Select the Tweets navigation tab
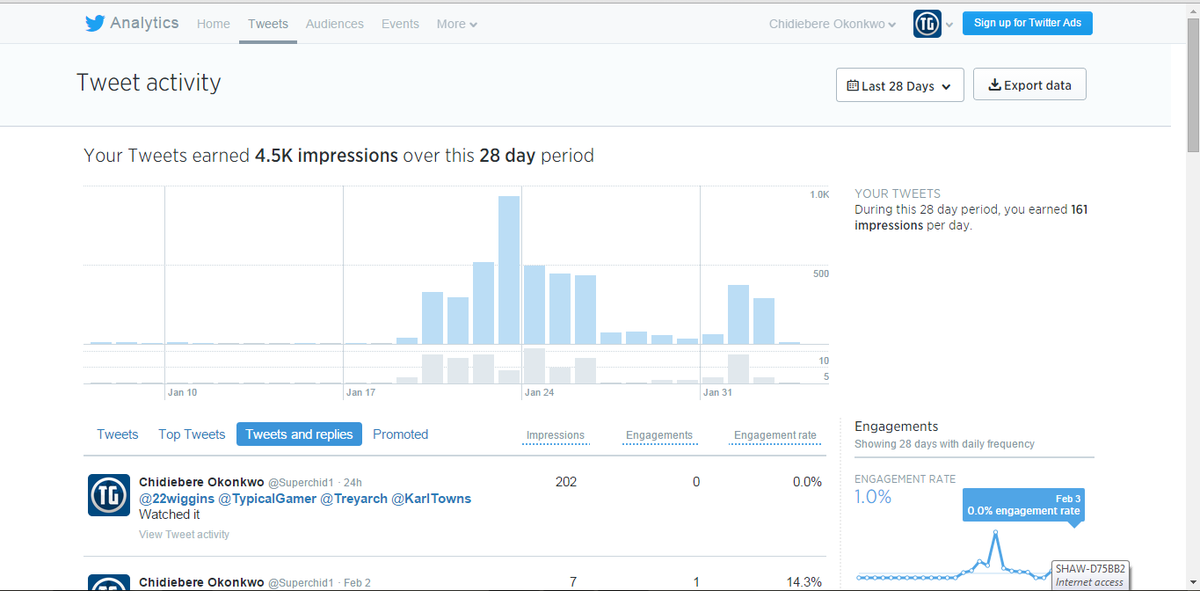 pos(268,24)
